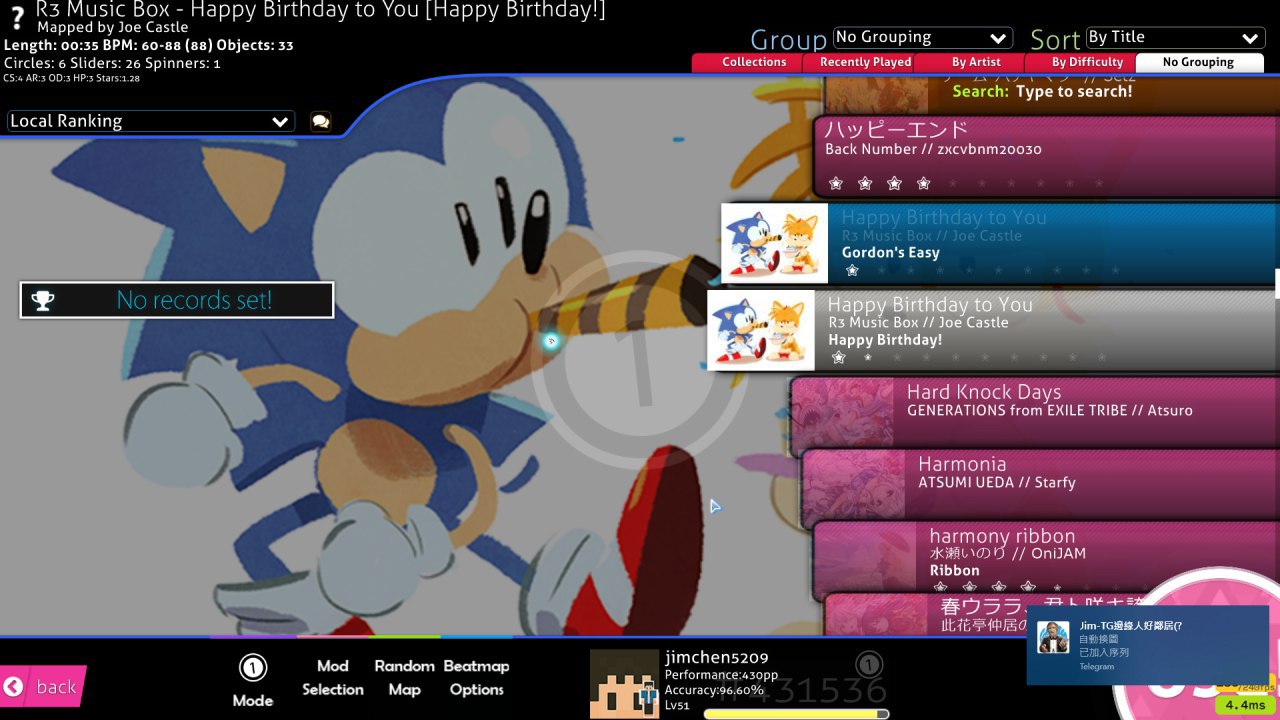Image resolution: width=1280 pixels, height=720 pixels.
Task: Pick the Gordon's Easy difficulty card
Action: [x=1000, y=244]
